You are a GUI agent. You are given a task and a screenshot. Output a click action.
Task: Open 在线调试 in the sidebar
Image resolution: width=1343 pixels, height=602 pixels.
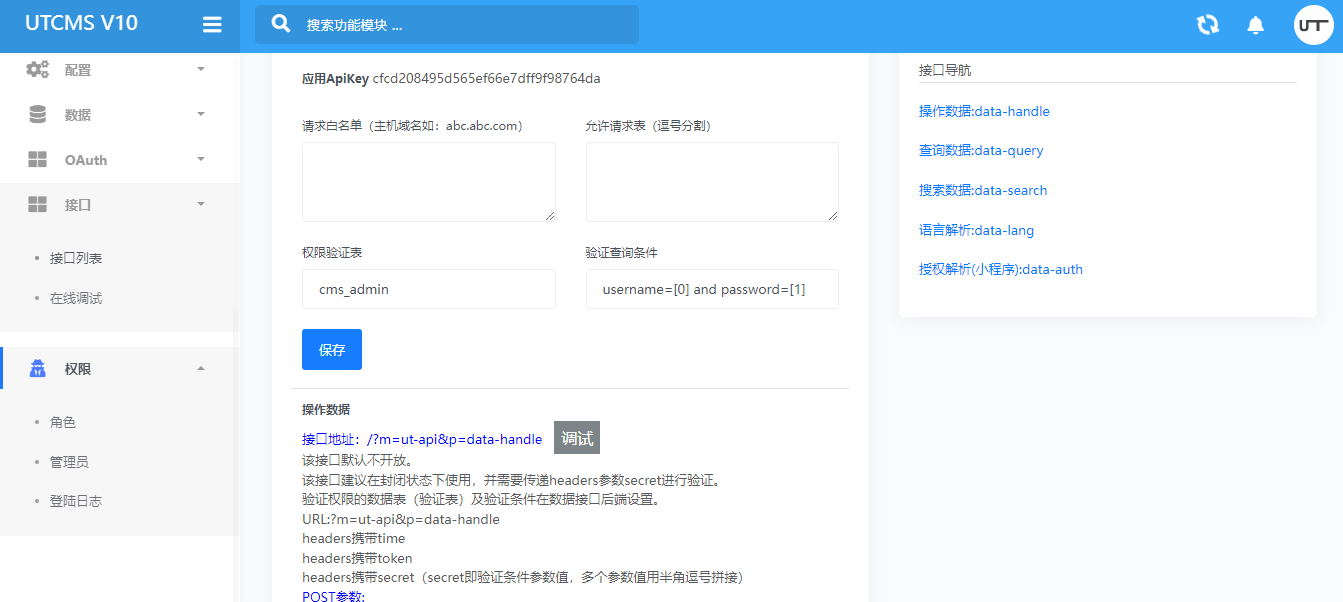point(76,298)
